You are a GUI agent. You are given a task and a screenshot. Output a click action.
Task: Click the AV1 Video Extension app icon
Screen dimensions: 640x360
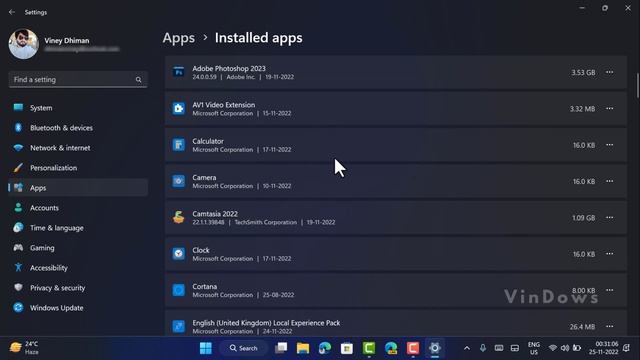[178, 109]
